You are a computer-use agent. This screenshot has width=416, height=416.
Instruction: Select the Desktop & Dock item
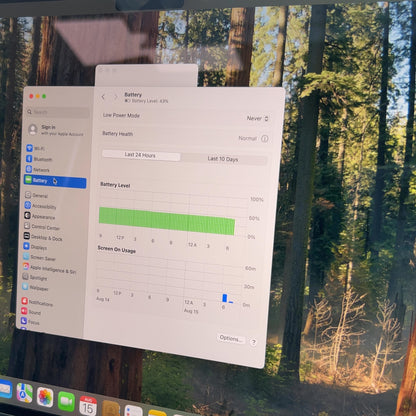tap(43, 237)
